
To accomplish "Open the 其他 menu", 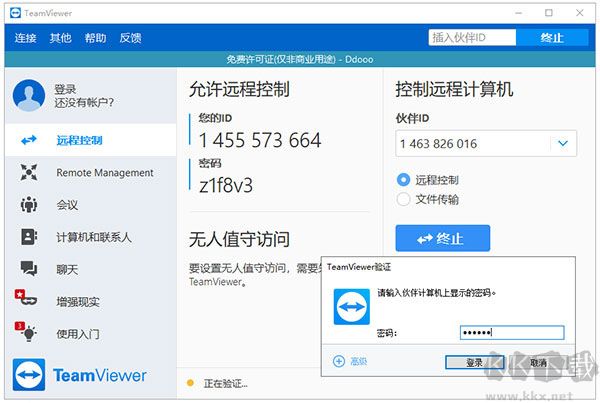I will point(60,38).
